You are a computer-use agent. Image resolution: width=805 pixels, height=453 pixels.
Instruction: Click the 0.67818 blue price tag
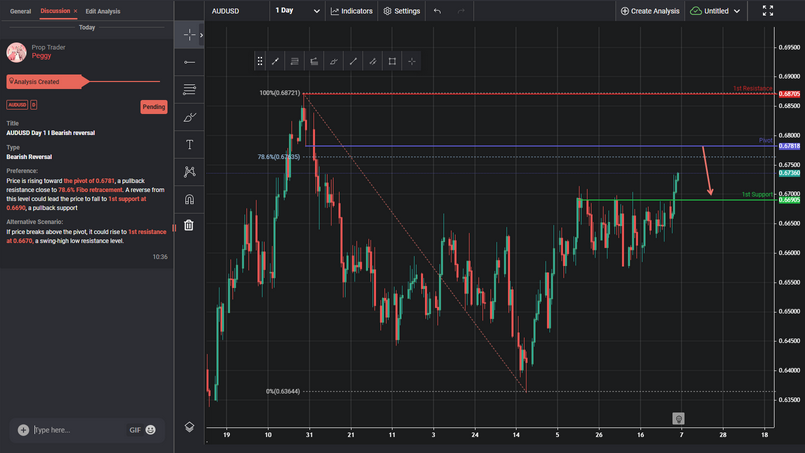coord(789,146)
